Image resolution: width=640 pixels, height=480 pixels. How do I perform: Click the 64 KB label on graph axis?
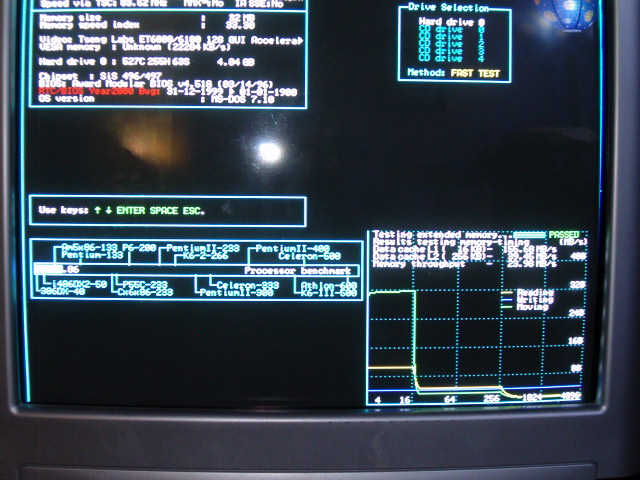(449, 399)
